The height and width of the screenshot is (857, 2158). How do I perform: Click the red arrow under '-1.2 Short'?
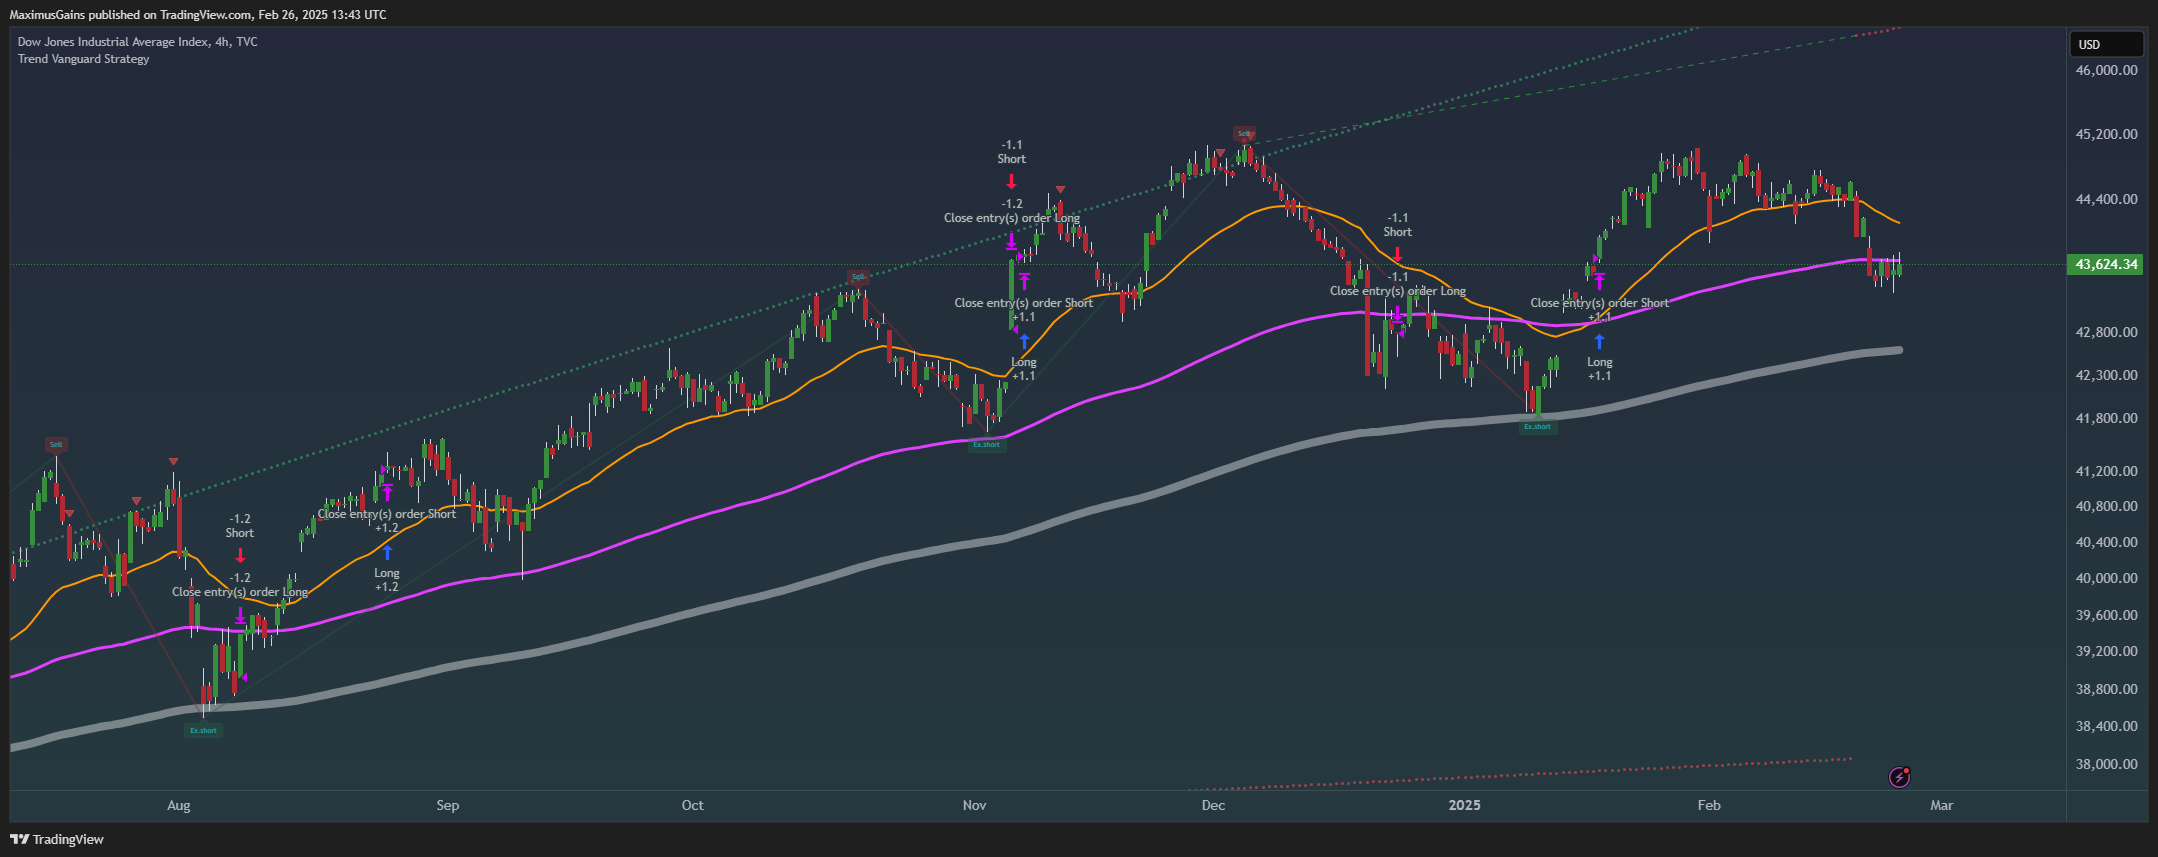(x=240, y=555)
